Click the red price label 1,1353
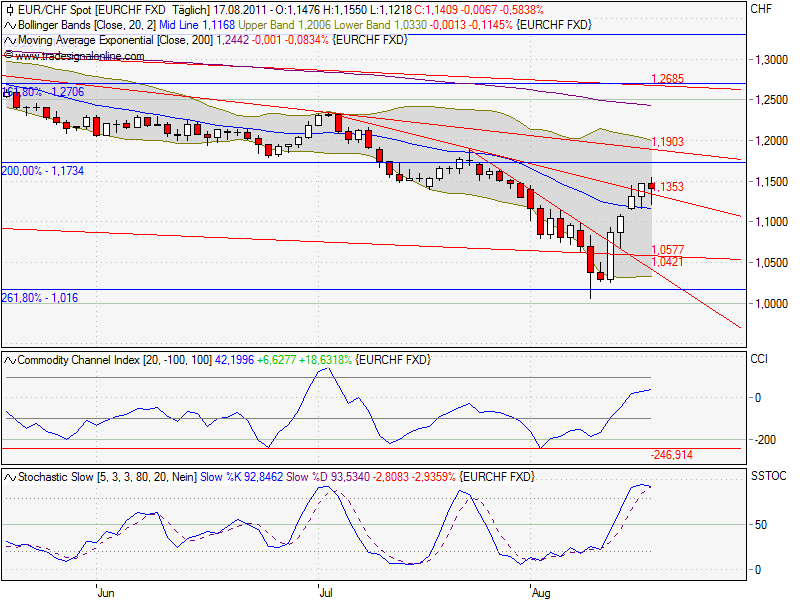This screenshot has width=800, height=600. pyautogui.click(x=669, y=187)
